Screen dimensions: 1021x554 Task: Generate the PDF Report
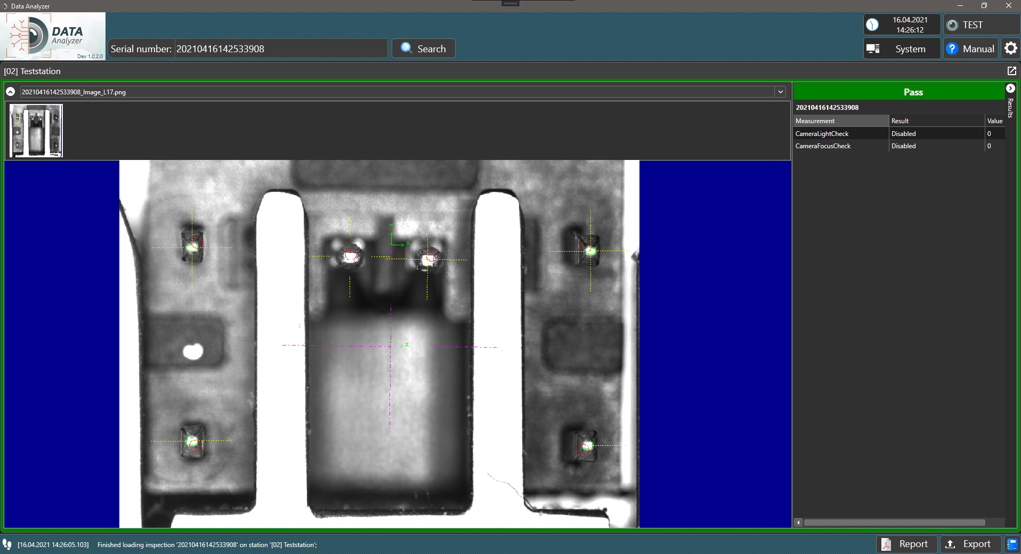[905, 544]
